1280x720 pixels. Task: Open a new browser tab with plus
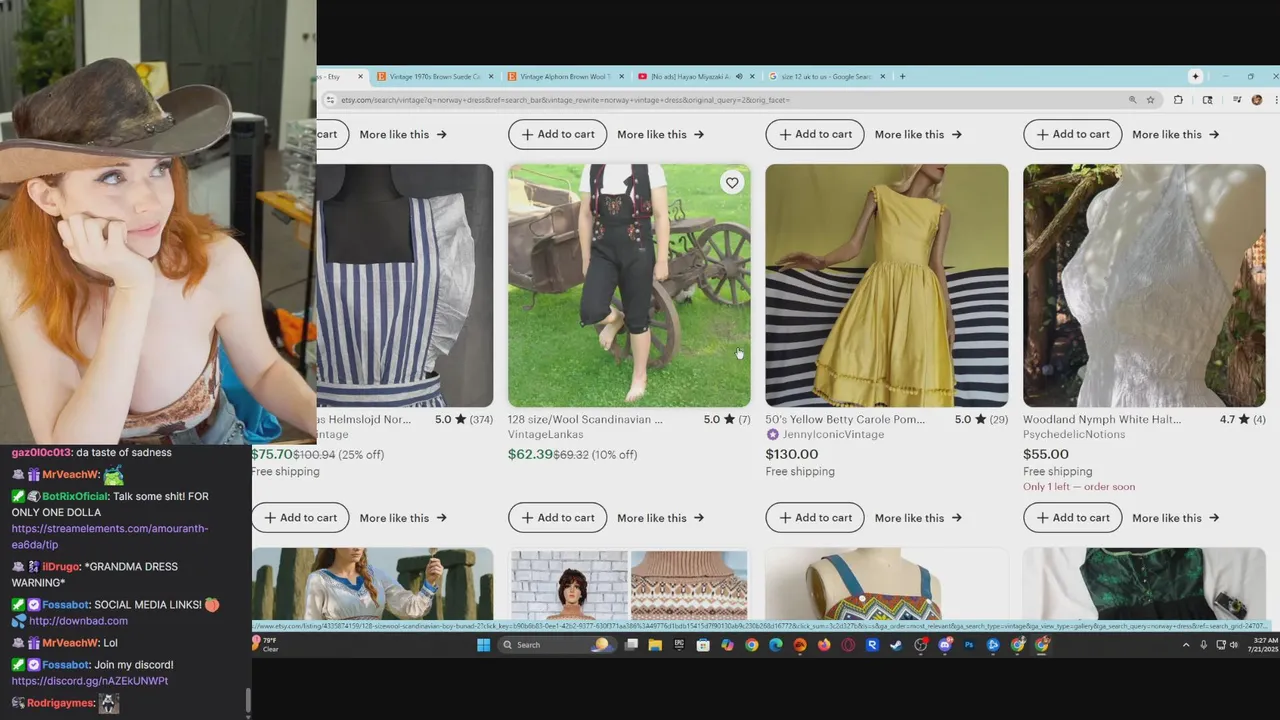902,76
